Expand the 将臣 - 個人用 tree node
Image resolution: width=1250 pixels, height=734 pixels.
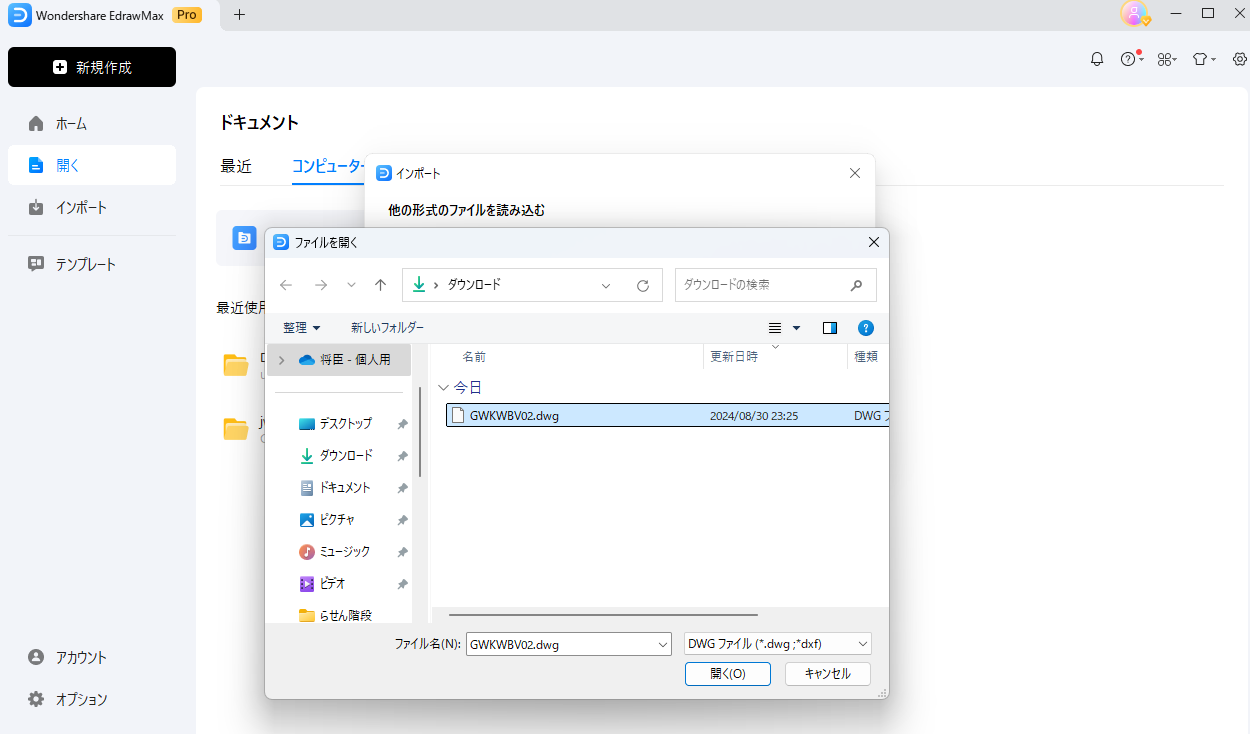click(281, 360)
